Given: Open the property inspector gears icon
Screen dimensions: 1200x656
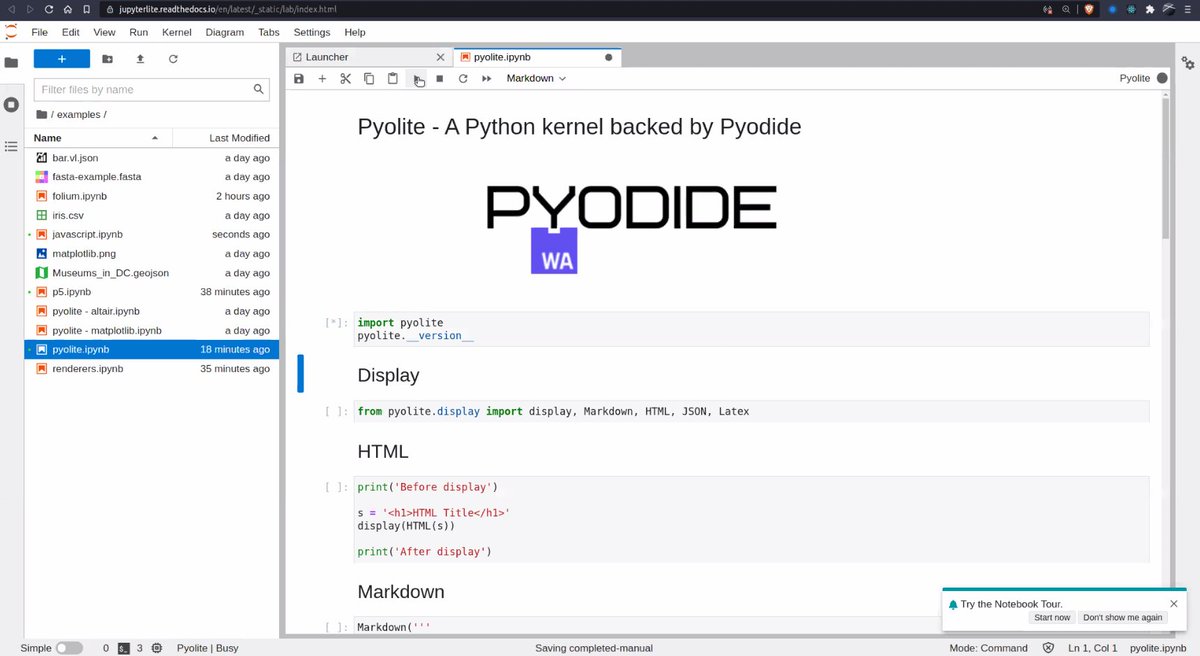Looking at the screenshot, I should [x=1188, y=62].
